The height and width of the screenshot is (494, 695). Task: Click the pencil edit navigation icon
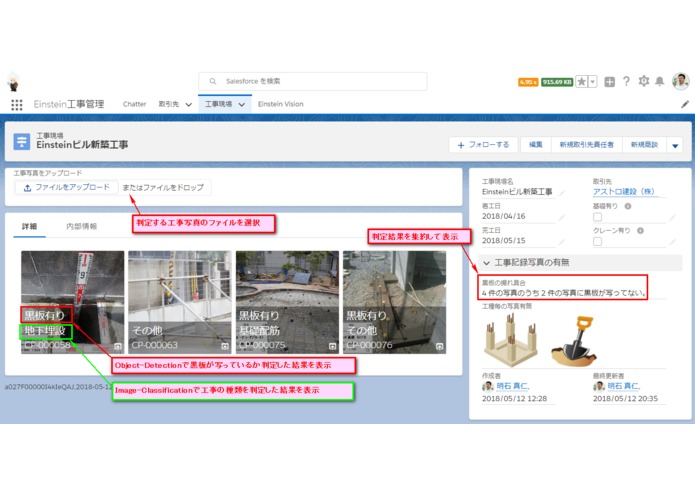(x=685, y=105)
